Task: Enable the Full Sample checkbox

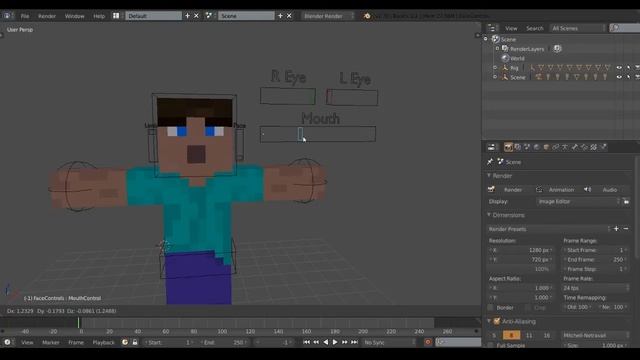Action: coord(491,345)
